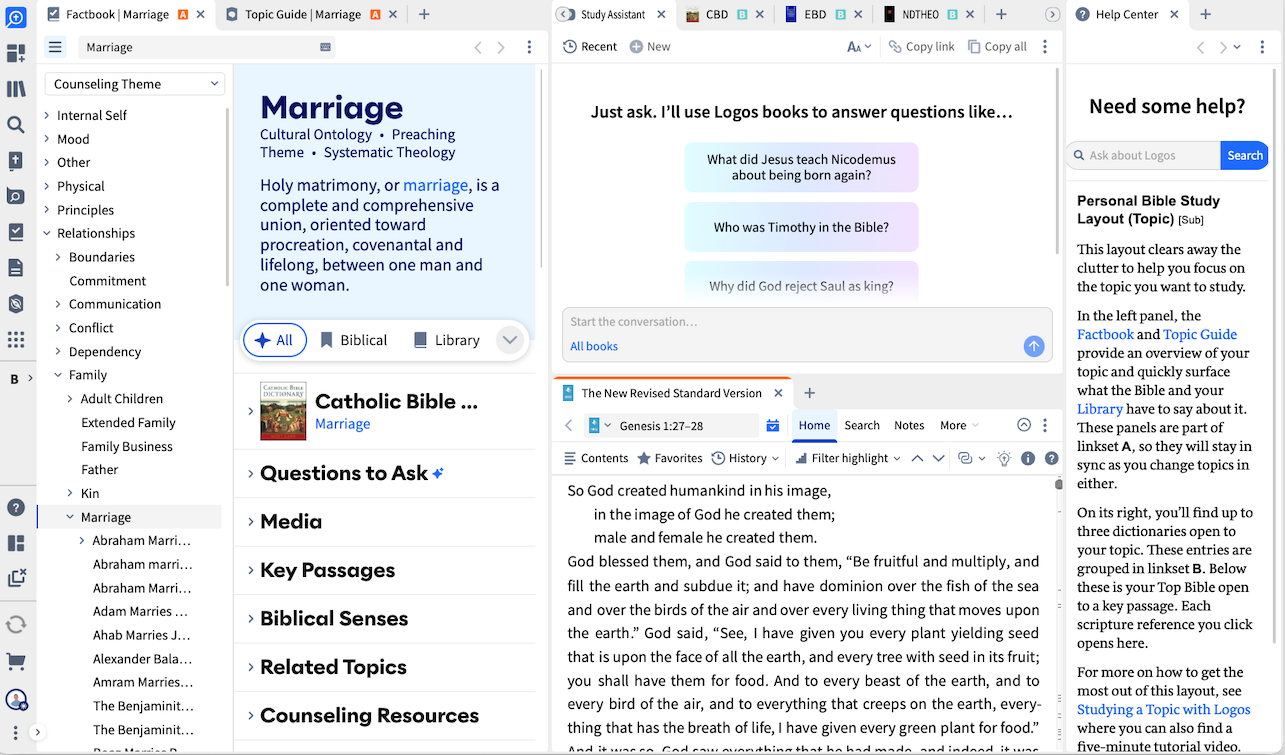The width and height of the screenshot is (1285, 755).
Task: Switch to the EBD tab
Action: pyautogui.click(x=816, y=14)
